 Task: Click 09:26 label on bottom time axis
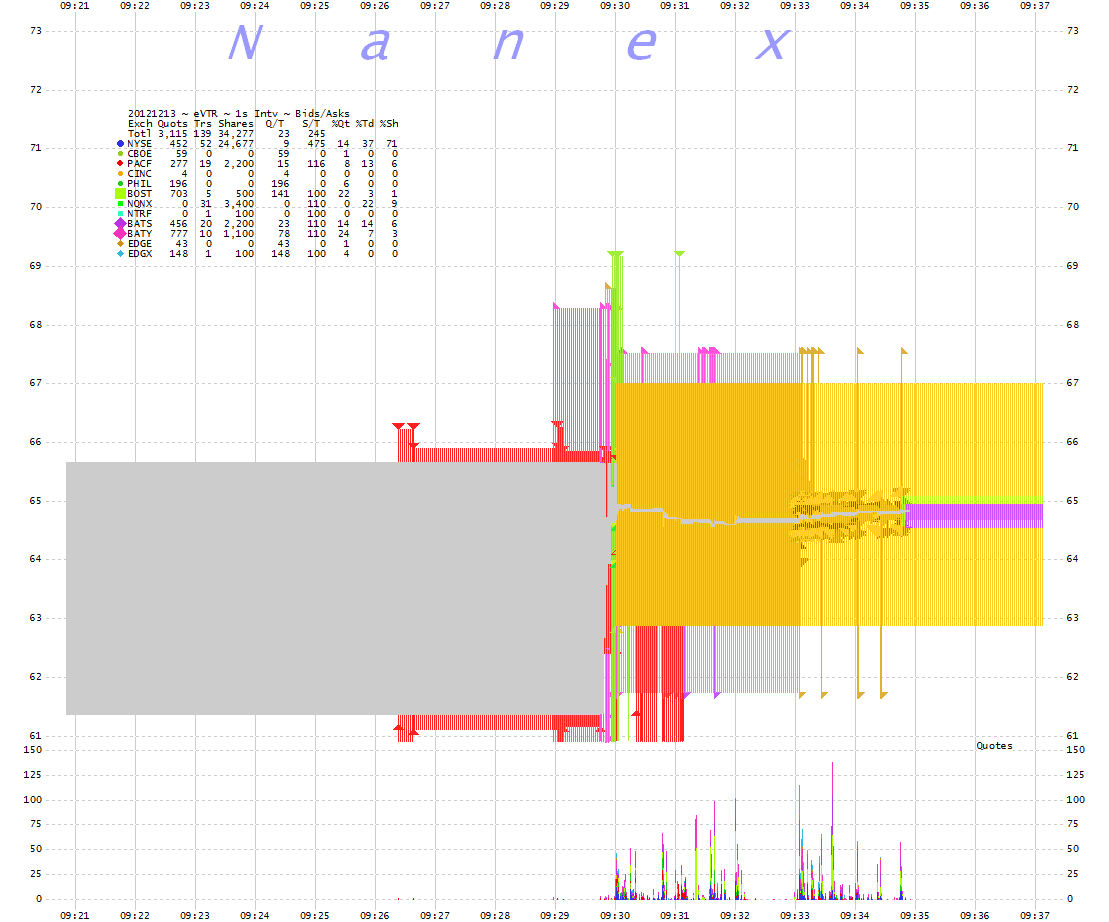pos(375,915)
